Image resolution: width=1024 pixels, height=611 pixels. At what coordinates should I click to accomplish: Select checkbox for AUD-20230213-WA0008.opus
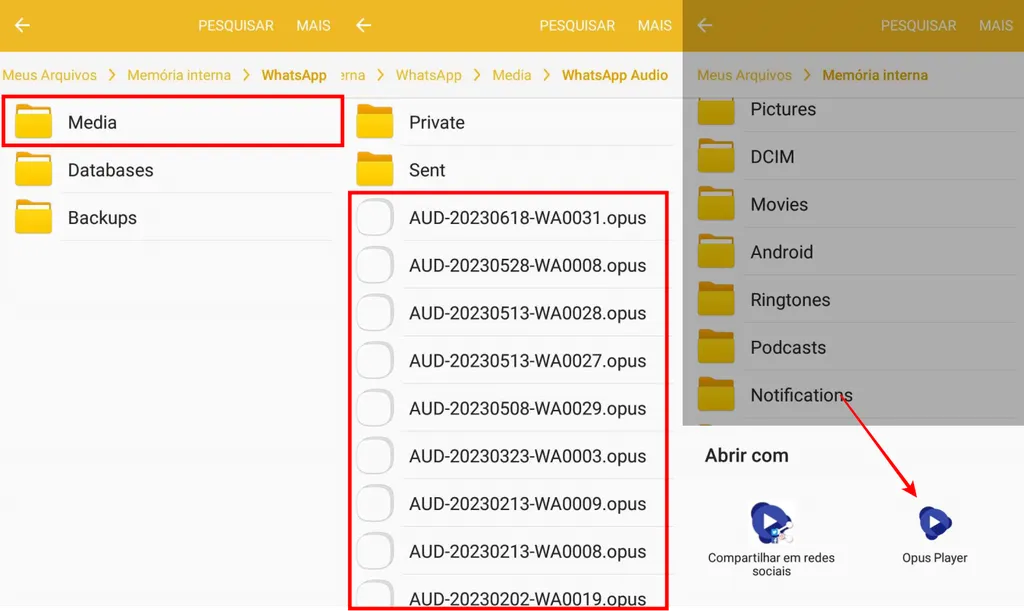tap(375, 551)
